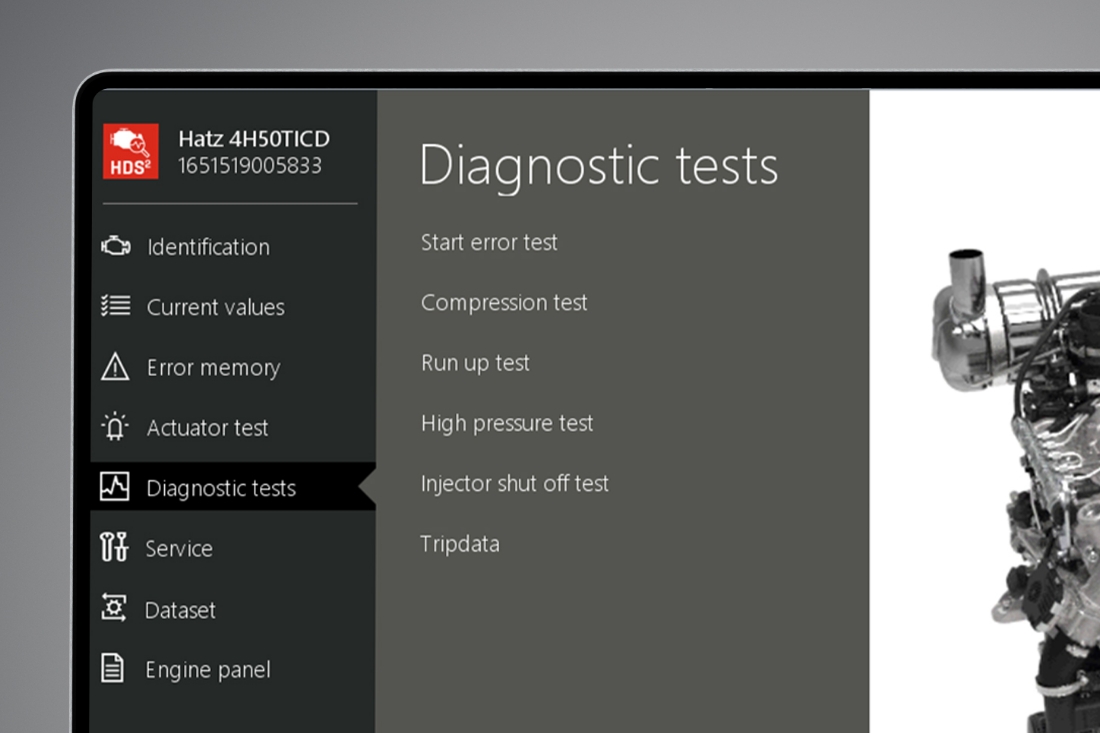Click the warning triangle for Error memory
This screenshot has width=1100, height=733.
[117, 367]
